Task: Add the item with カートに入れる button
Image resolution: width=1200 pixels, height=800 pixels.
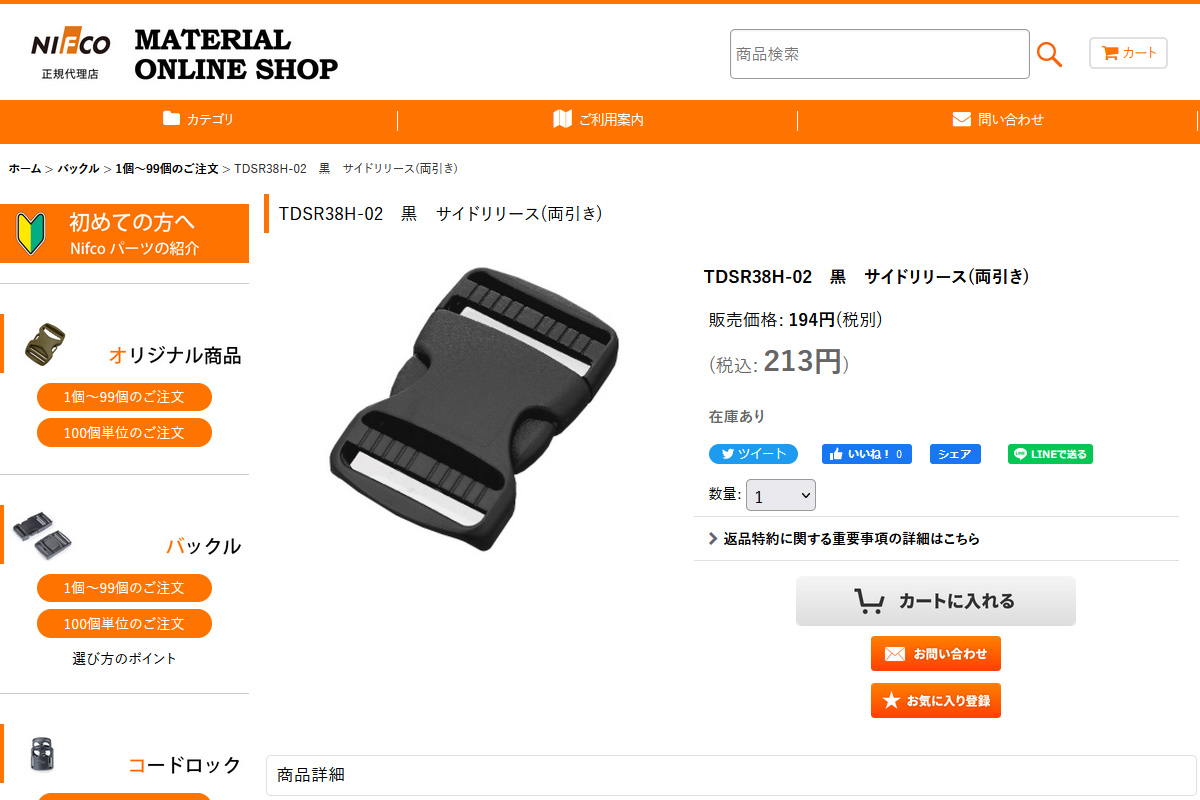Action: 936,601
